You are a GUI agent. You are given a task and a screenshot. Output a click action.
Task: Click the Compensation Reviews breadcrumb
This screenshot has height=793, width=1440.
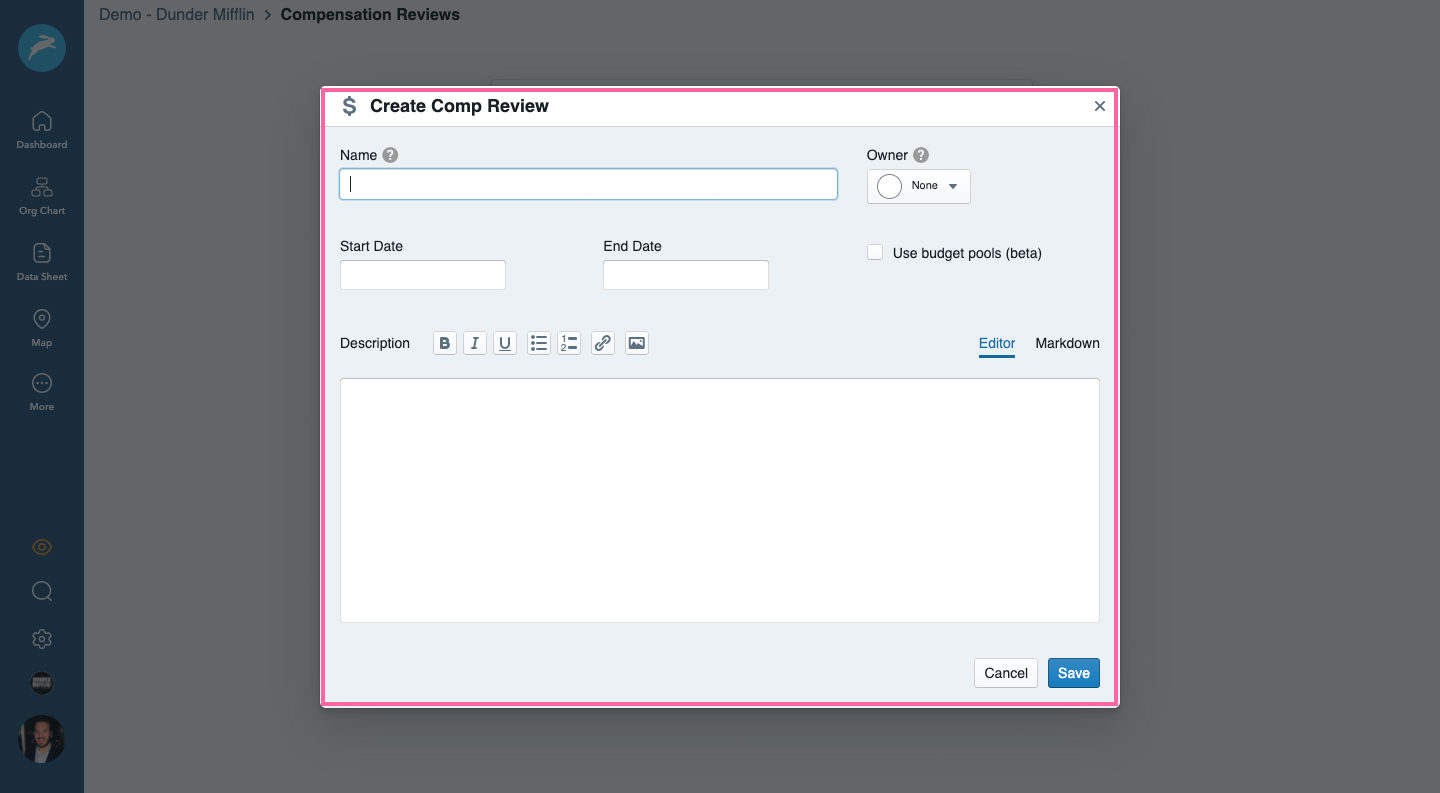tap(370, 15)
